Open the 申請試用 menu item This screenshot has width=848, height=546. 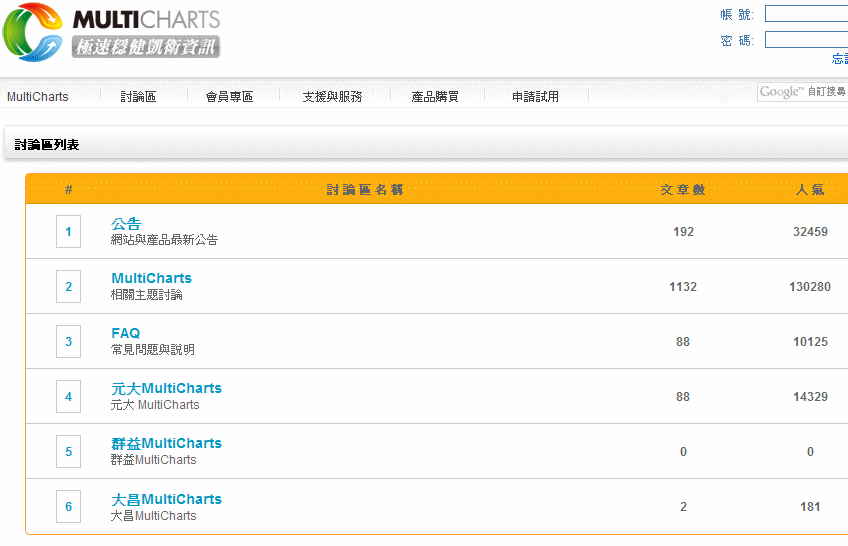click(535, 97)
